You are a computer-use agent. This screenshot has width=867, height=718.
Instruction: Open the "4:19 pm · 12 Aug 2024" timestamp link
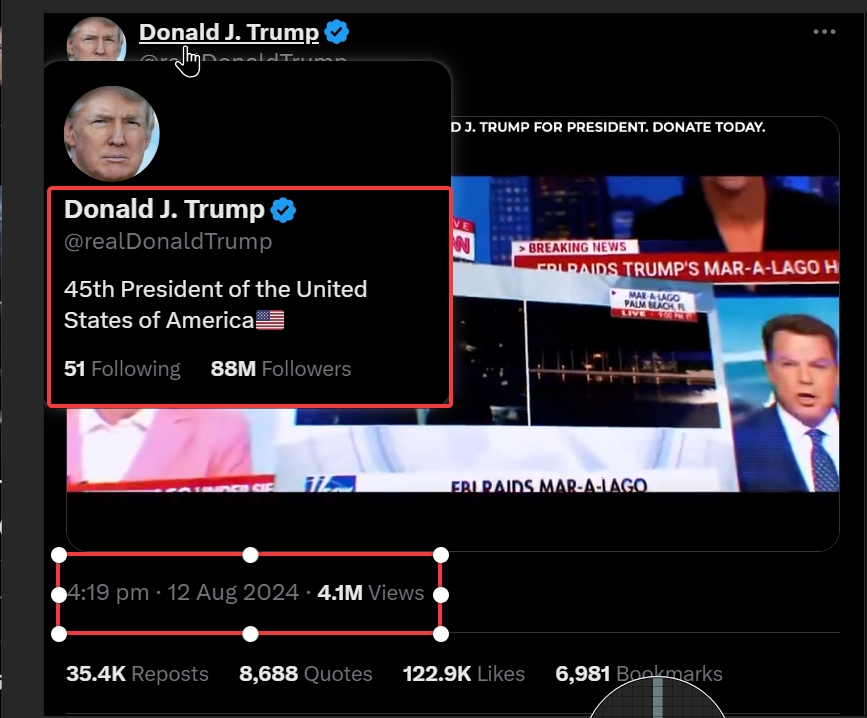coord(184,593)
